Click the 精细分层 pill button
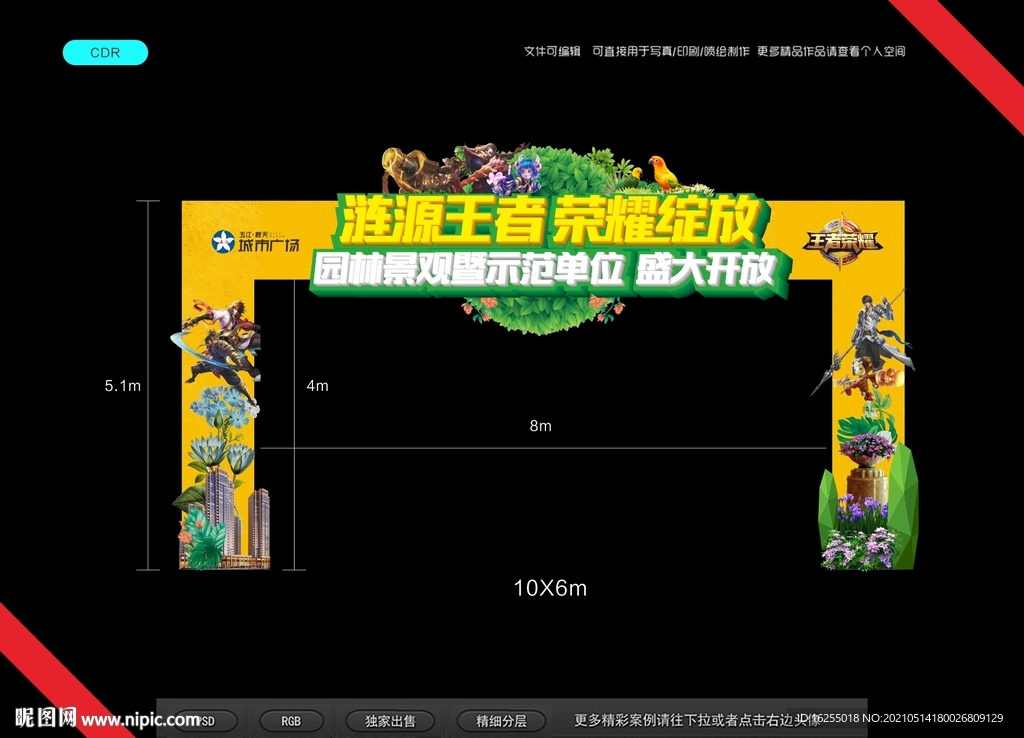Viewport: 1024px width, 738px height. [x=501, y=721]
